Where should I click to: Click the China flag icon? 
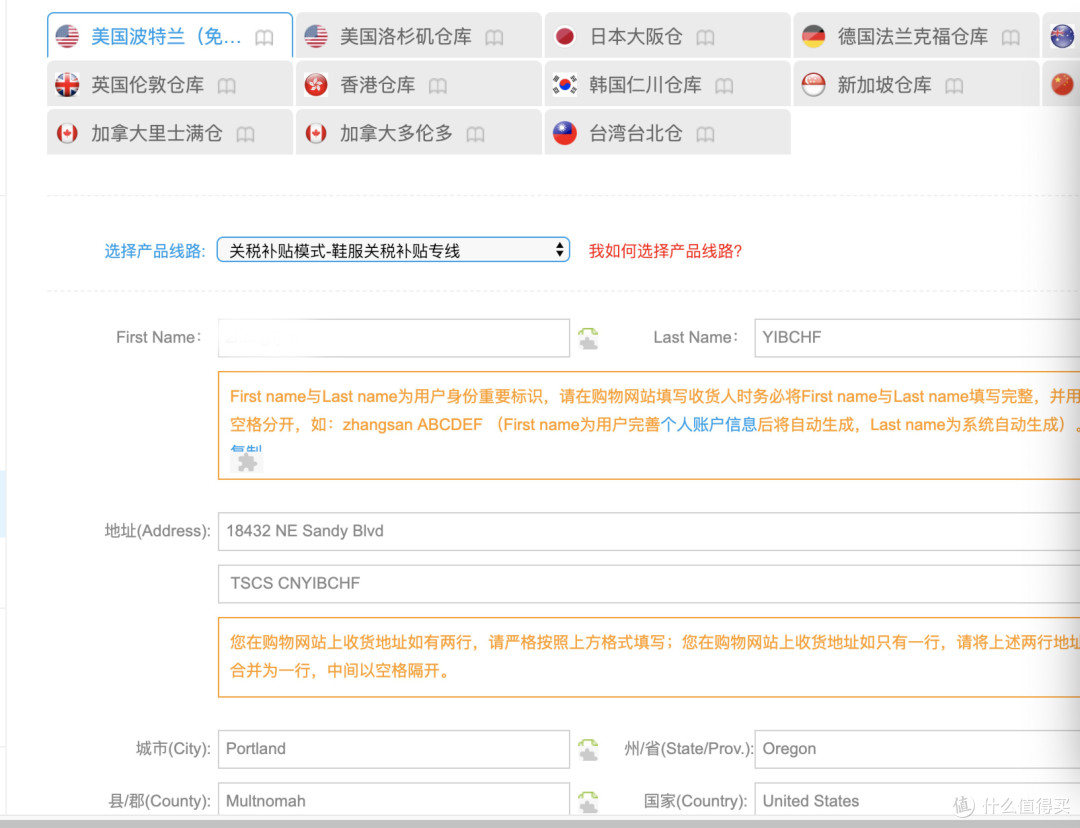coord(1062,85)
